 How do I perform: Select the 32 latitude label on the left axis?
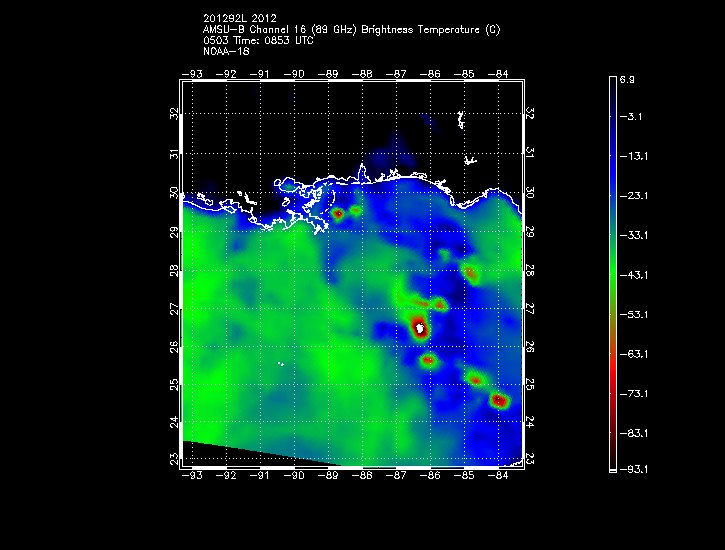tap(174, 114)
